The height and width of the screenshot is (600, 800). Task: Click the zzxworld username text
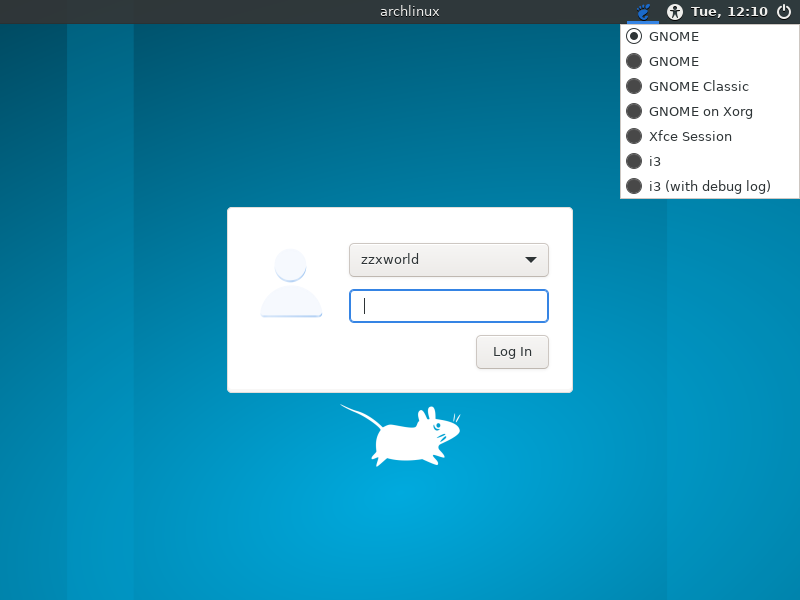point(390,259)
